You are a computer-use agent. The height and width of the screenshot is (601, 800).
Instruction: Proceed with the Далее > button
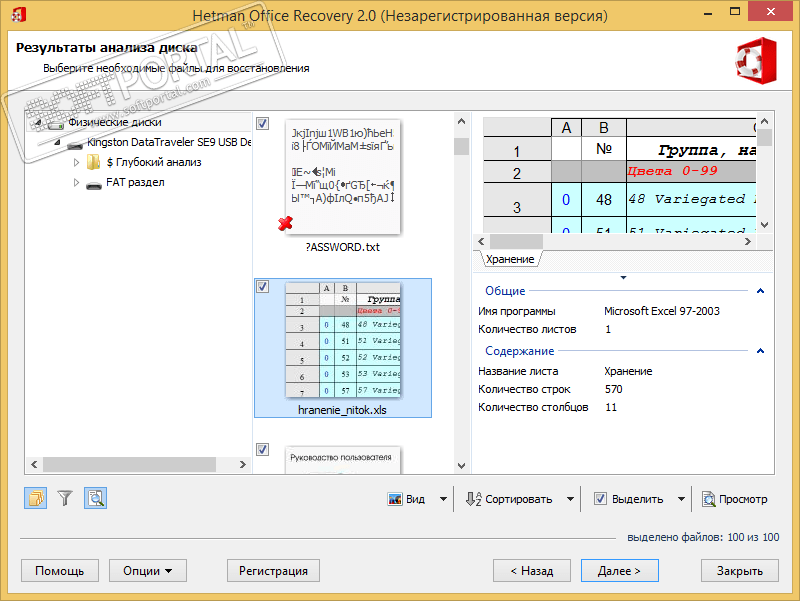pos(619,570)
